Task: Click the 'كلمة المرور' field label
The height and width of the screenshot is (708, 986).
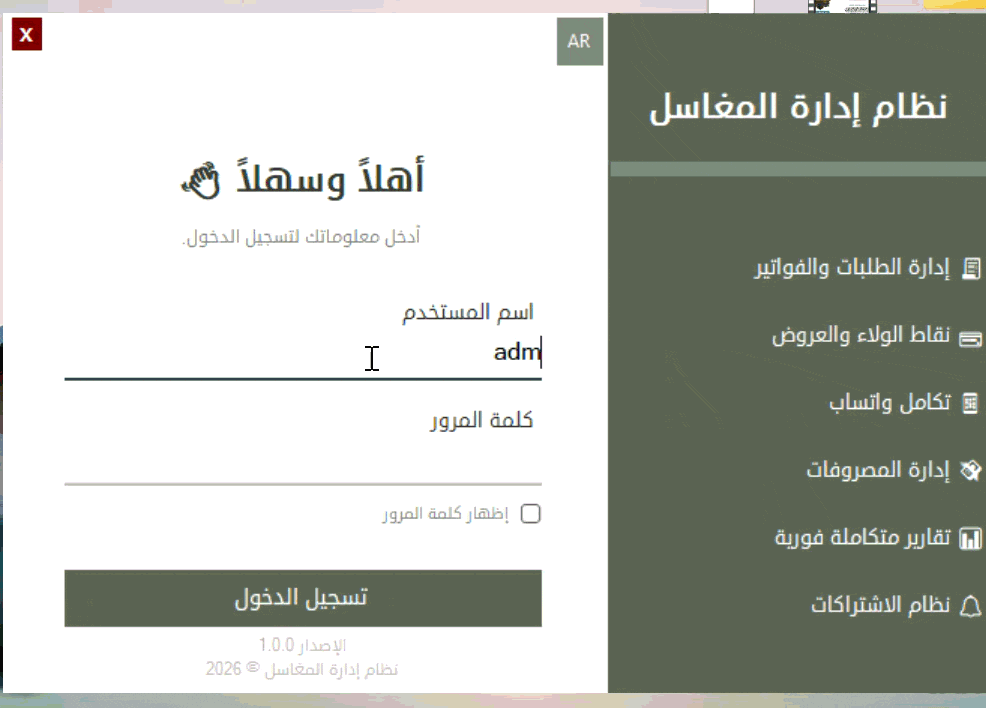Action: pyautogui.click(x=482, y=420)
